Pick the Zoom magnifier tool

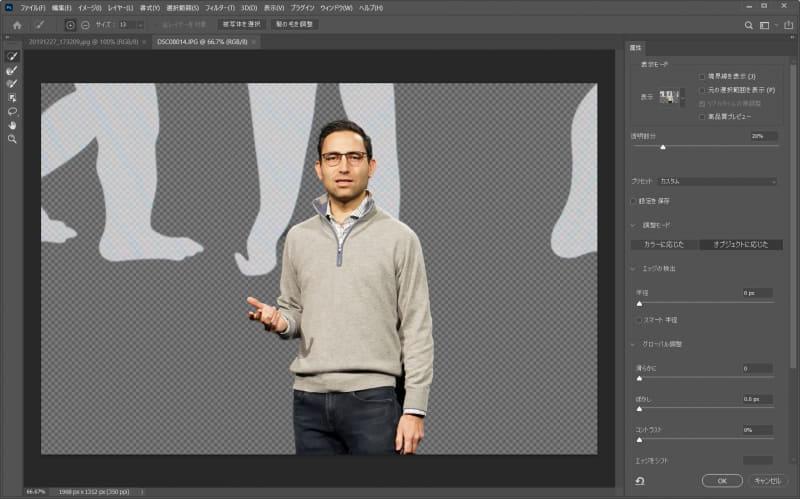12,139
